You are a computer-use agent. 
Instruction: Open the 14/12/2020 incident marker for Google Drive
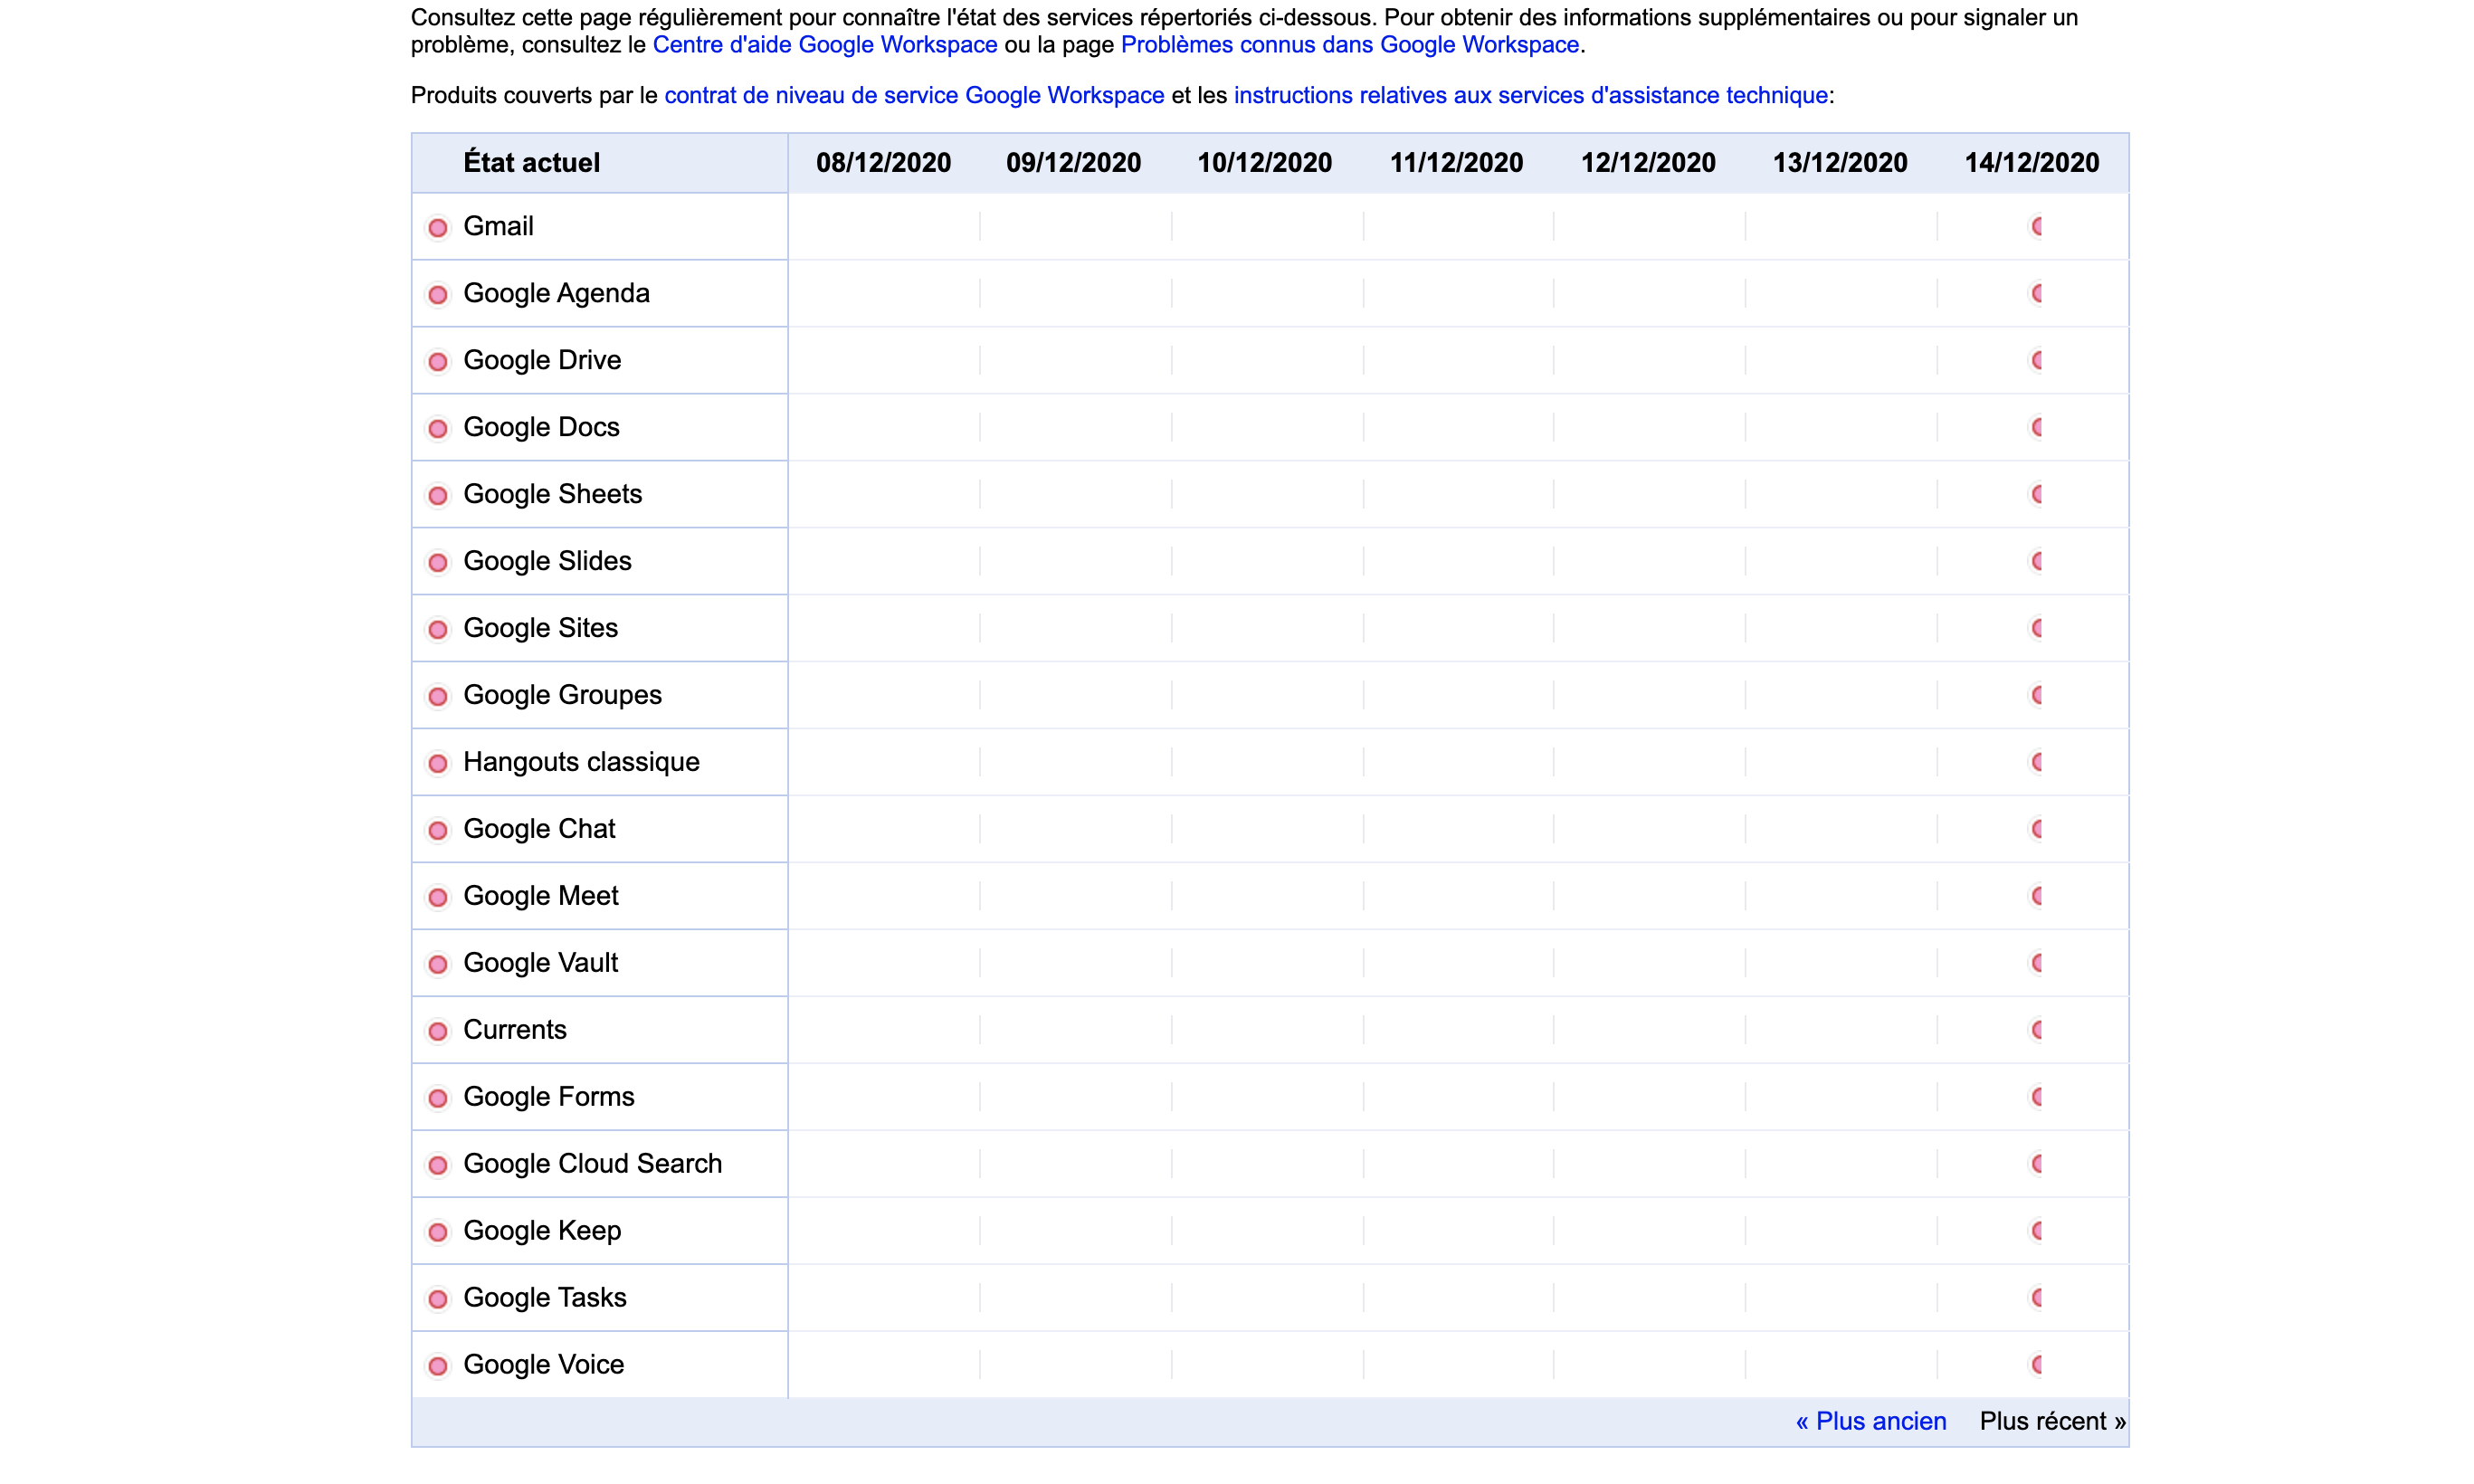(2035, 361)
